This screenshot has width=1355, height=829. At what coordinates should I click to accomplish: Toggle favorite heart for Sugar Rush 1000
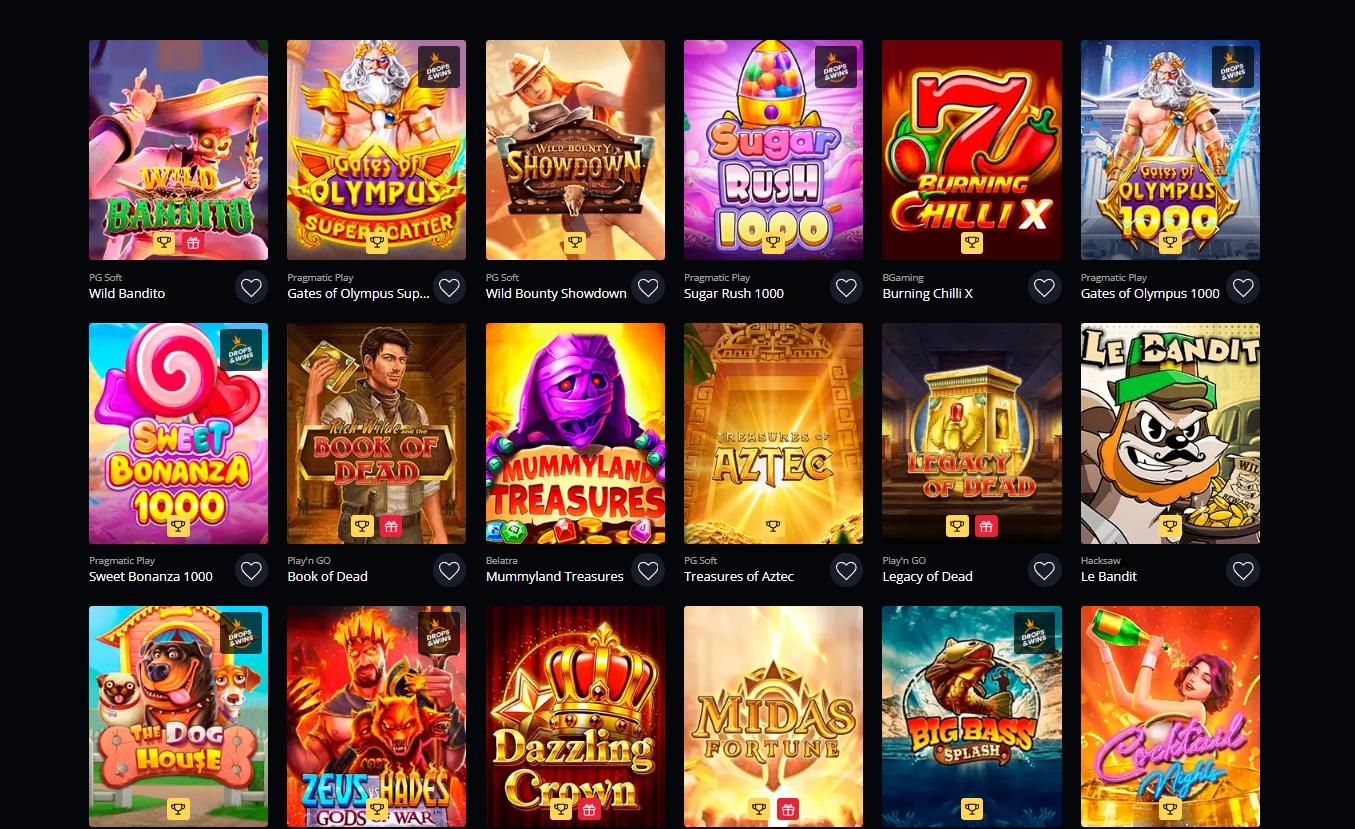click(846, 288)
